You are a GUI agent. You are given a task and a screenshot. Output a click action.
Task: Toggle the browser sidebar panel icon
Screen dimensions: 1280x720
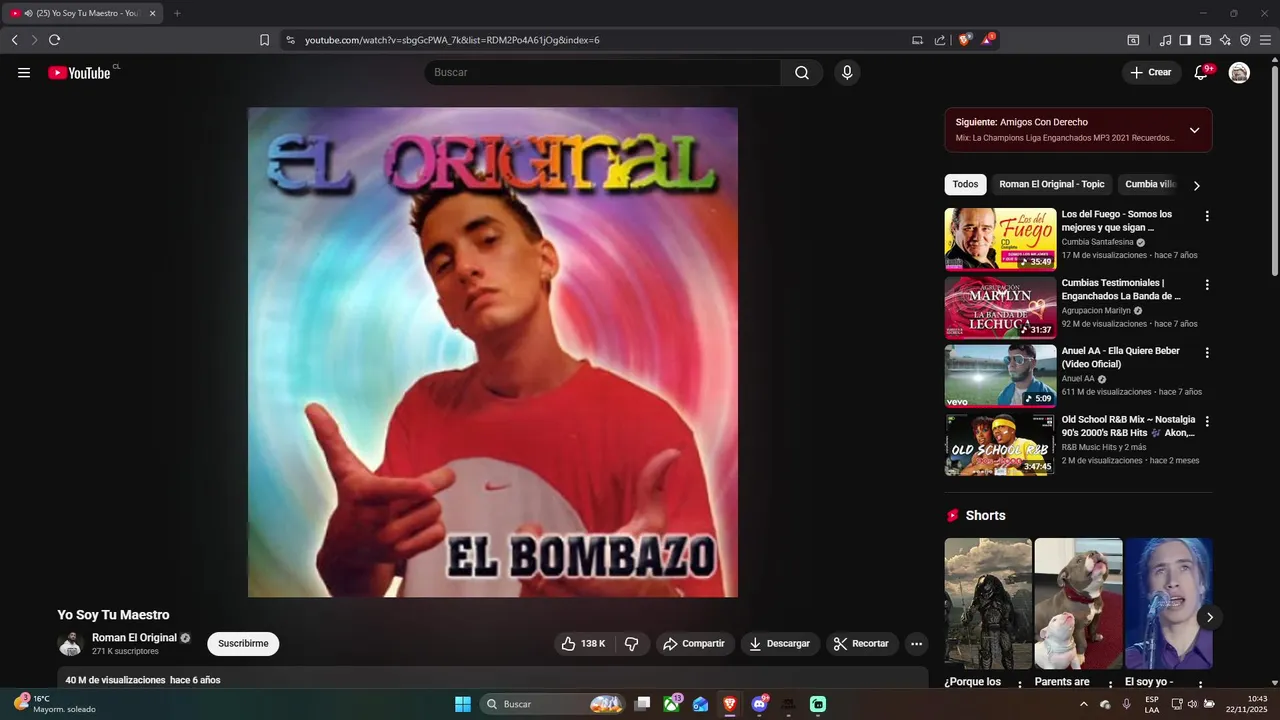coord(1185,40)
